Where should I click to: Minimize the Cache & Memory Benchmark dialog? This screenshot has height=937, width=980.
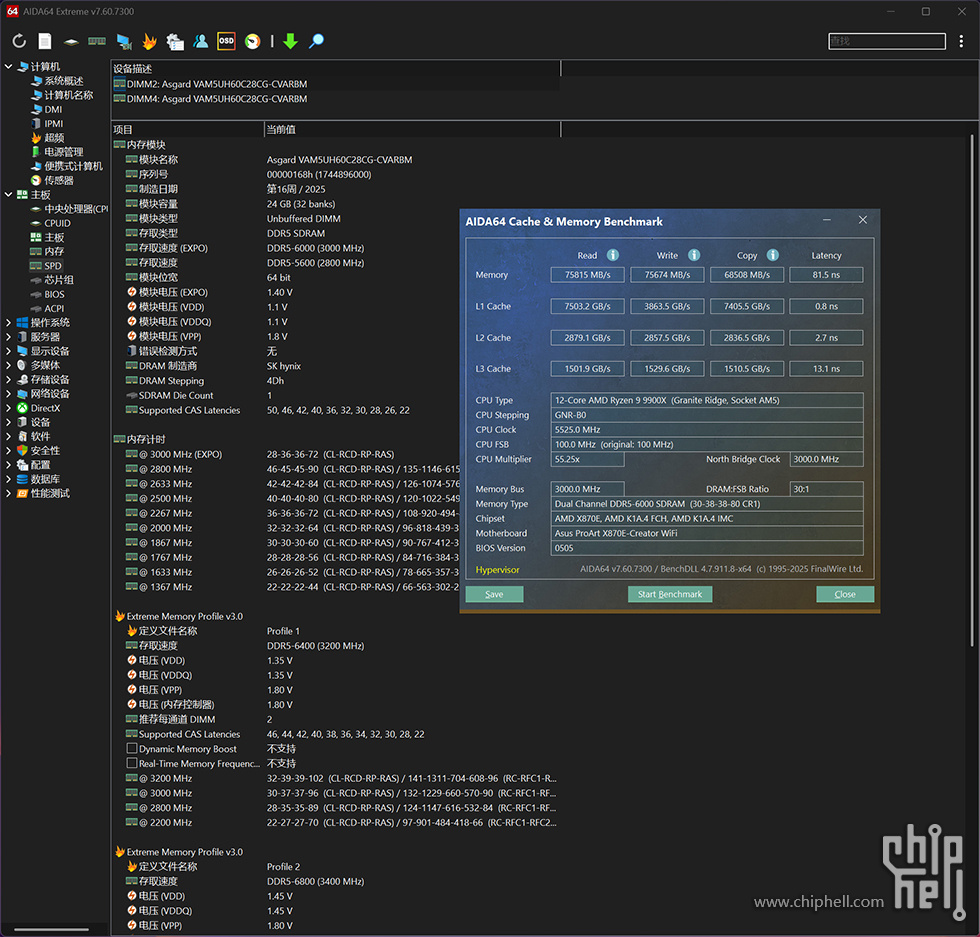[827, 220]
